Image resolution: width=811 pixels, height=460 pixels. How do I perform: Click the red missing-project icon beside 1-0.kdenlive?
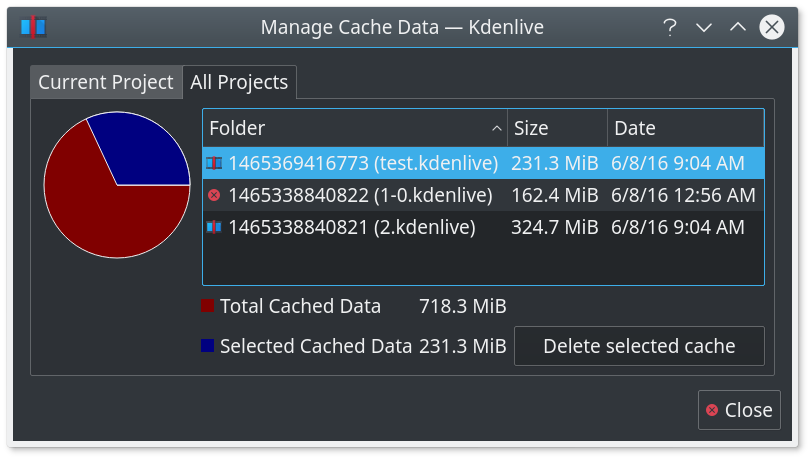click(x=214, y=195)
